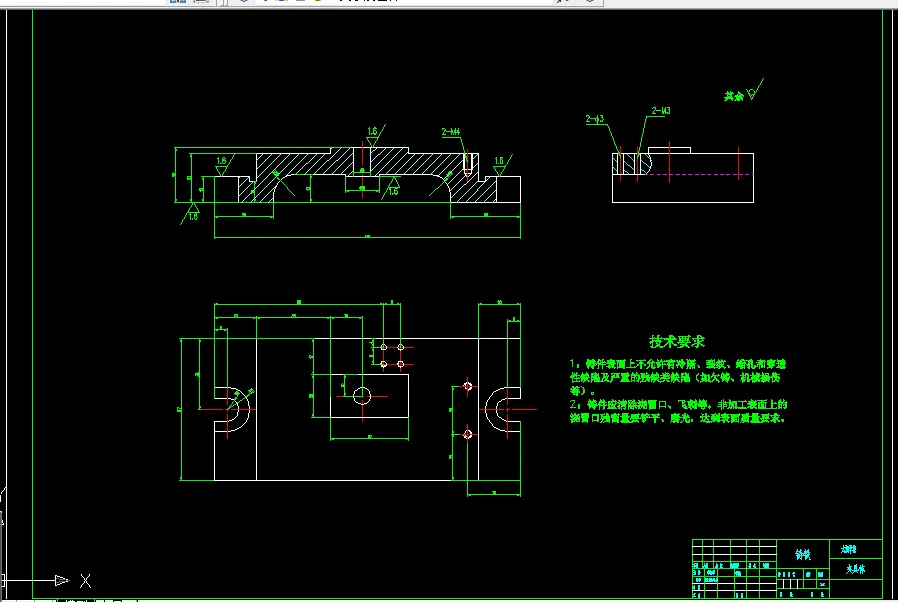
Task: Click the 夹具体 part name in title block
Action: pos(856,569)
